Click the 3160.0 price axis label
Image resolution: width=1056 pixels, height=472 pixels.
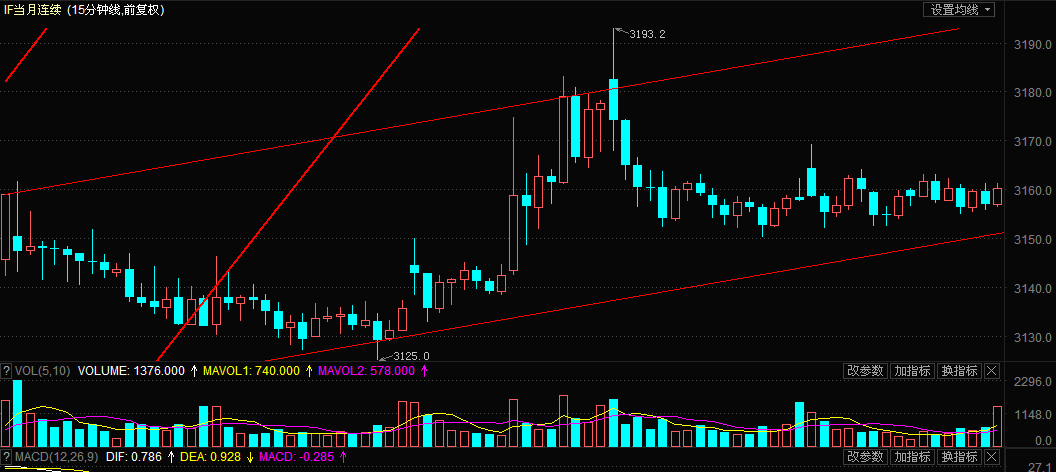pos(1032,190)
